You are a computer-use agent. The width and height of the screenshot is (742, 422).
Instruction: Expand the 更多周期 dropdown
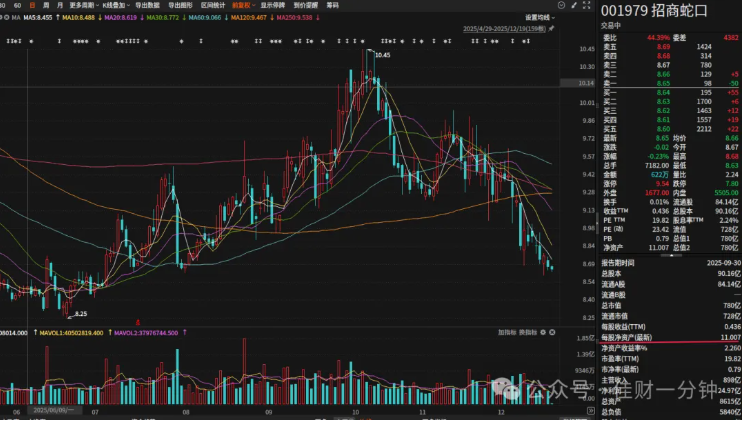[84, 5]
